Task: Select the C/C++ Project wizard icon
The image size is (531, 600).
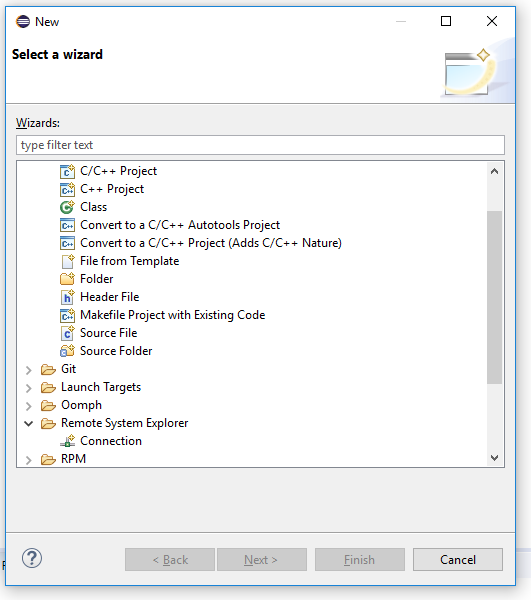Action: click(x=67, y=171)
